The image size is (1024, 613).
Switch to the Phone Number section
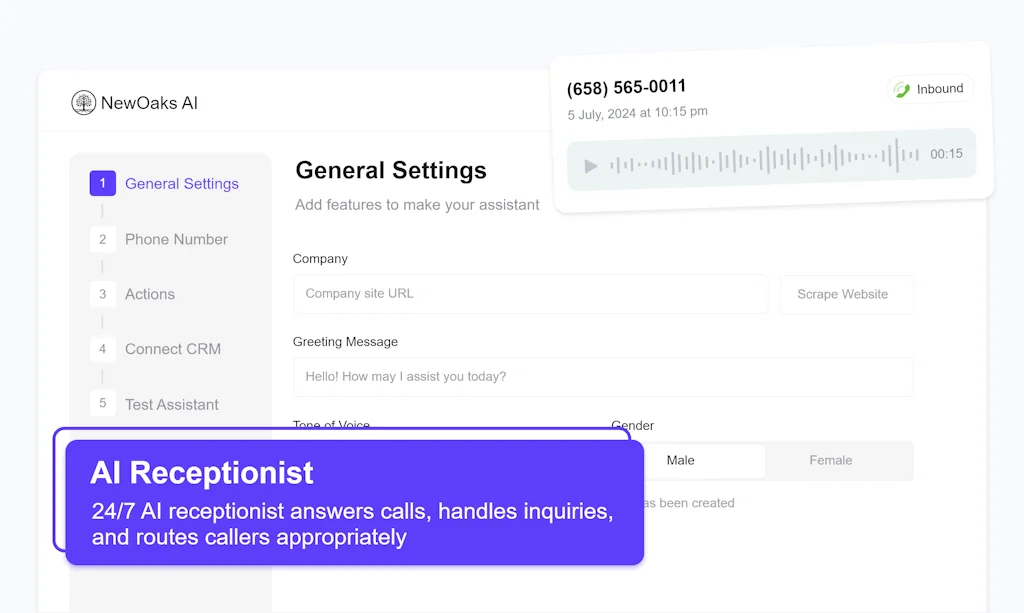coord(175,239)
